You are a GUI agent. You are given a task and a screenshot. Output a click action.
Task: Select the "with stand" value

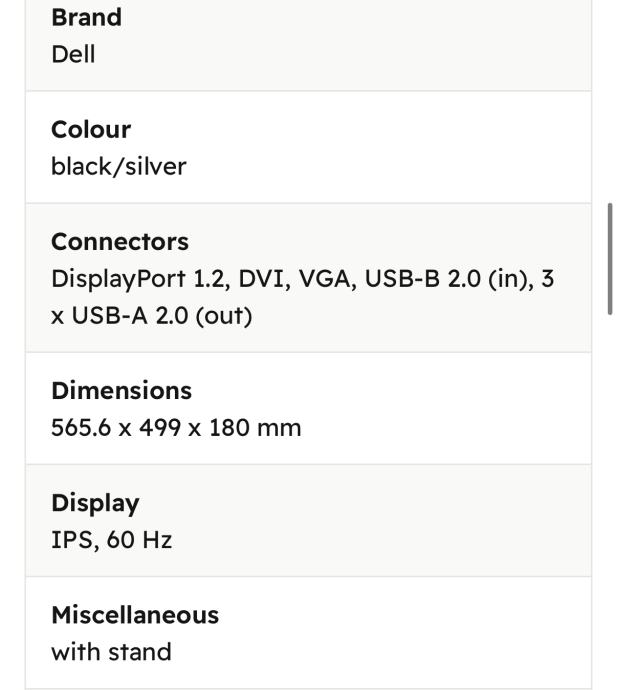point(111,652)
